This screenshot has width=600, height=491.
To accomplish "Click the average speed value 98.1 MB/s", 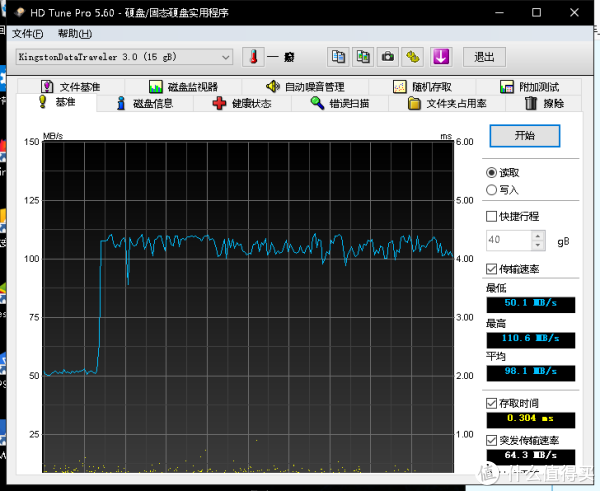I will [x=530, y=373].
